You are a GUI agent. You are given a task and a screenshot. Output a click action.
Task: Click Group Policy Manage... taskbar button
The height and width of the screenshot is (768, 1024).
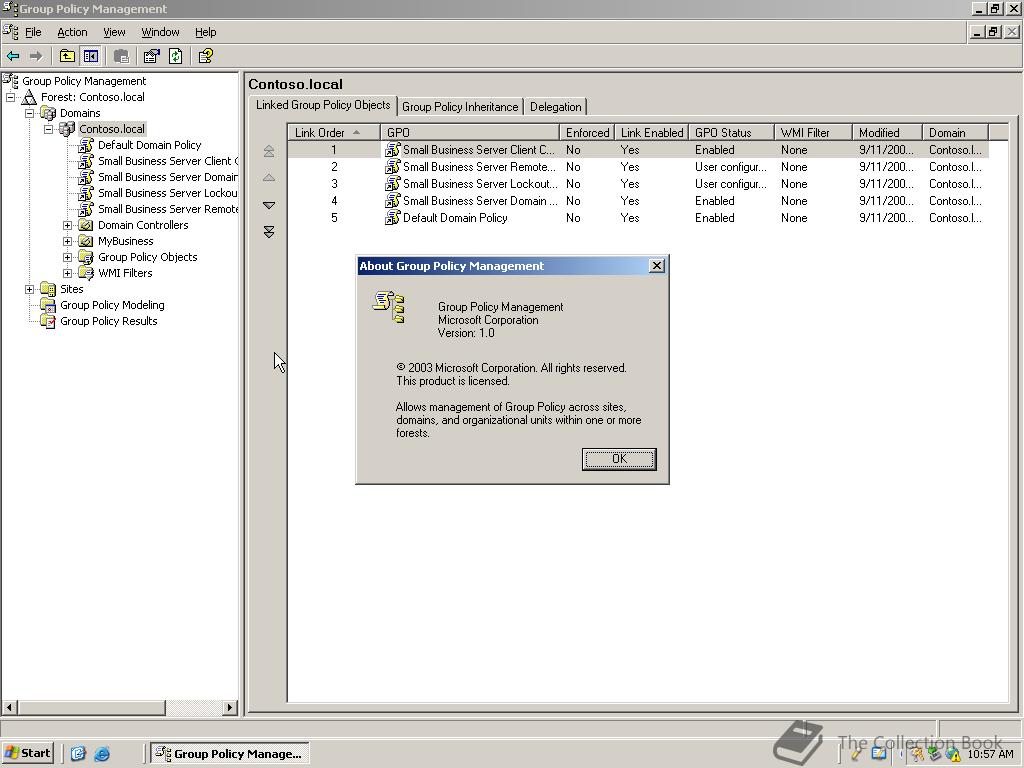click(x=229, y=754)
